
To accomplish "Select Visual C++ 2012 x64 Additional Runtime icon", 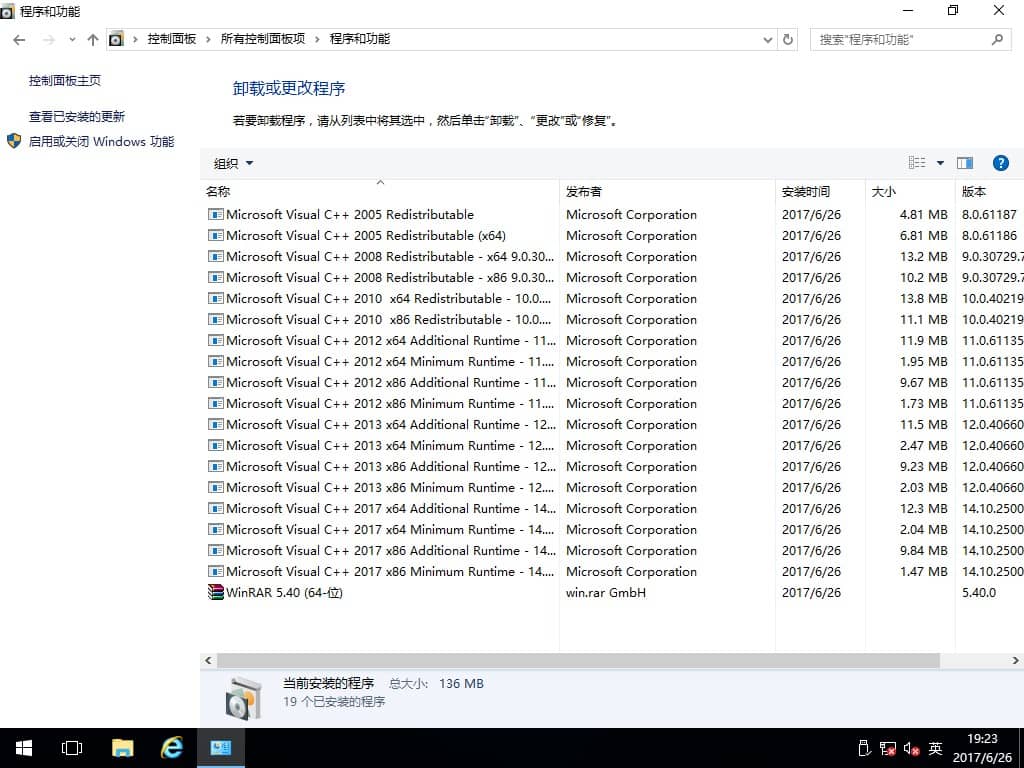I will (x=216, y=340).
